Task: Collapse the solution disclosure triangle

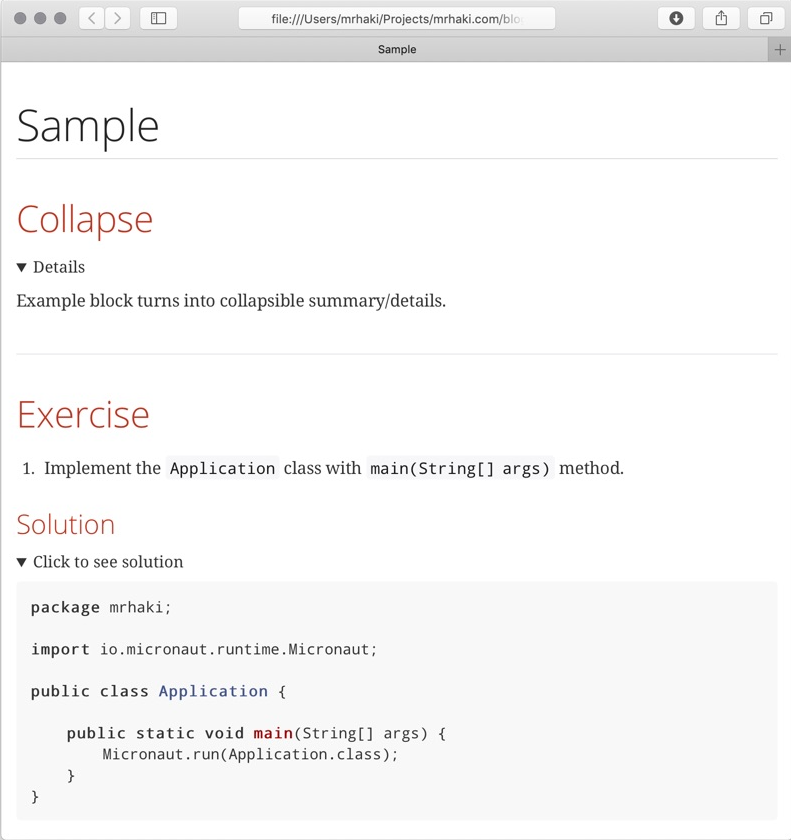Action: (22, 562)
